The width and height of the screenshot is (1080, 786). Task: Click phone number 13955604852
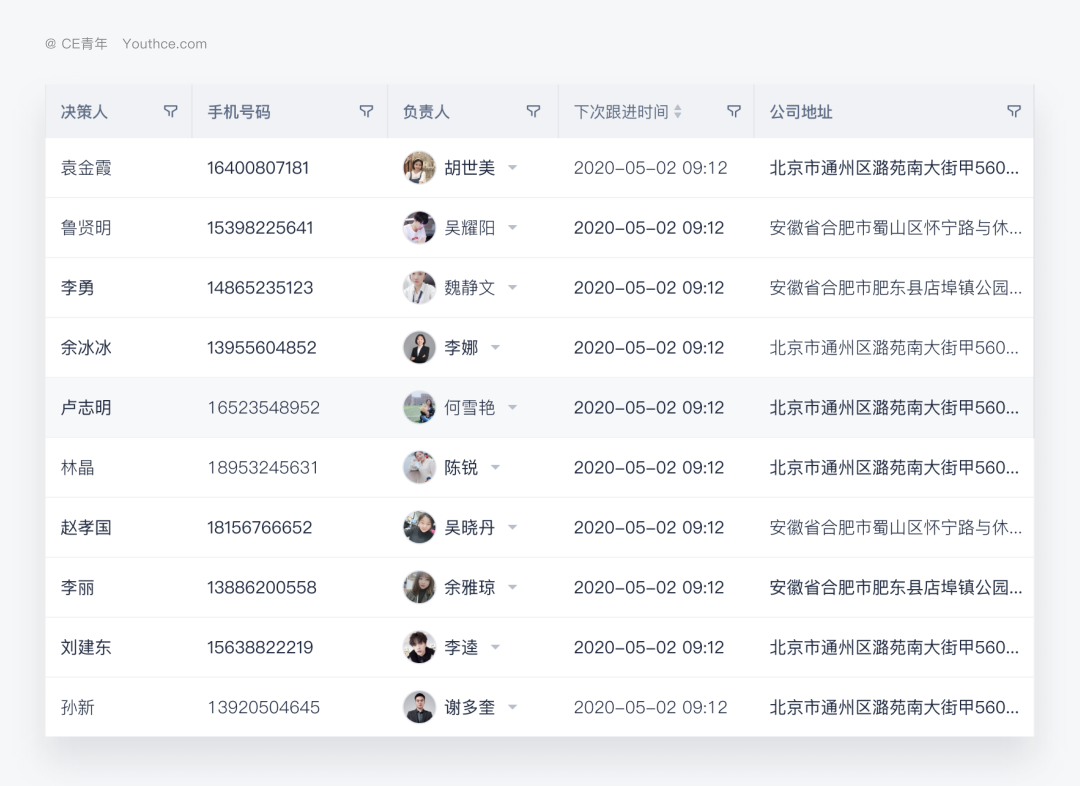coord(262,347)
